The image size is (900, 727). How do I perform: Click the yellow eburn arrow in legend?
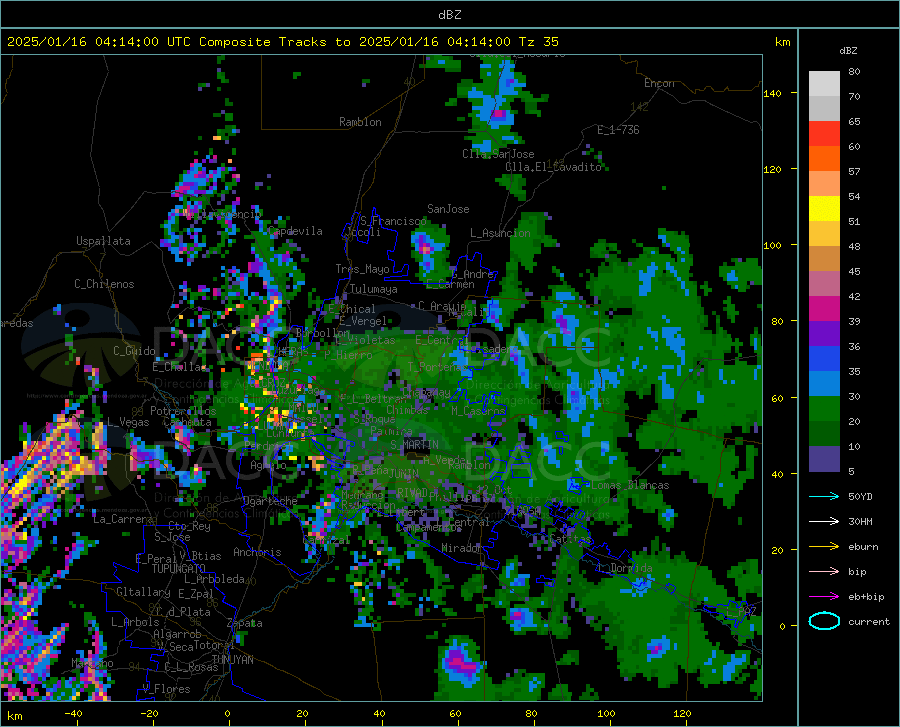(x=824, y=547)
